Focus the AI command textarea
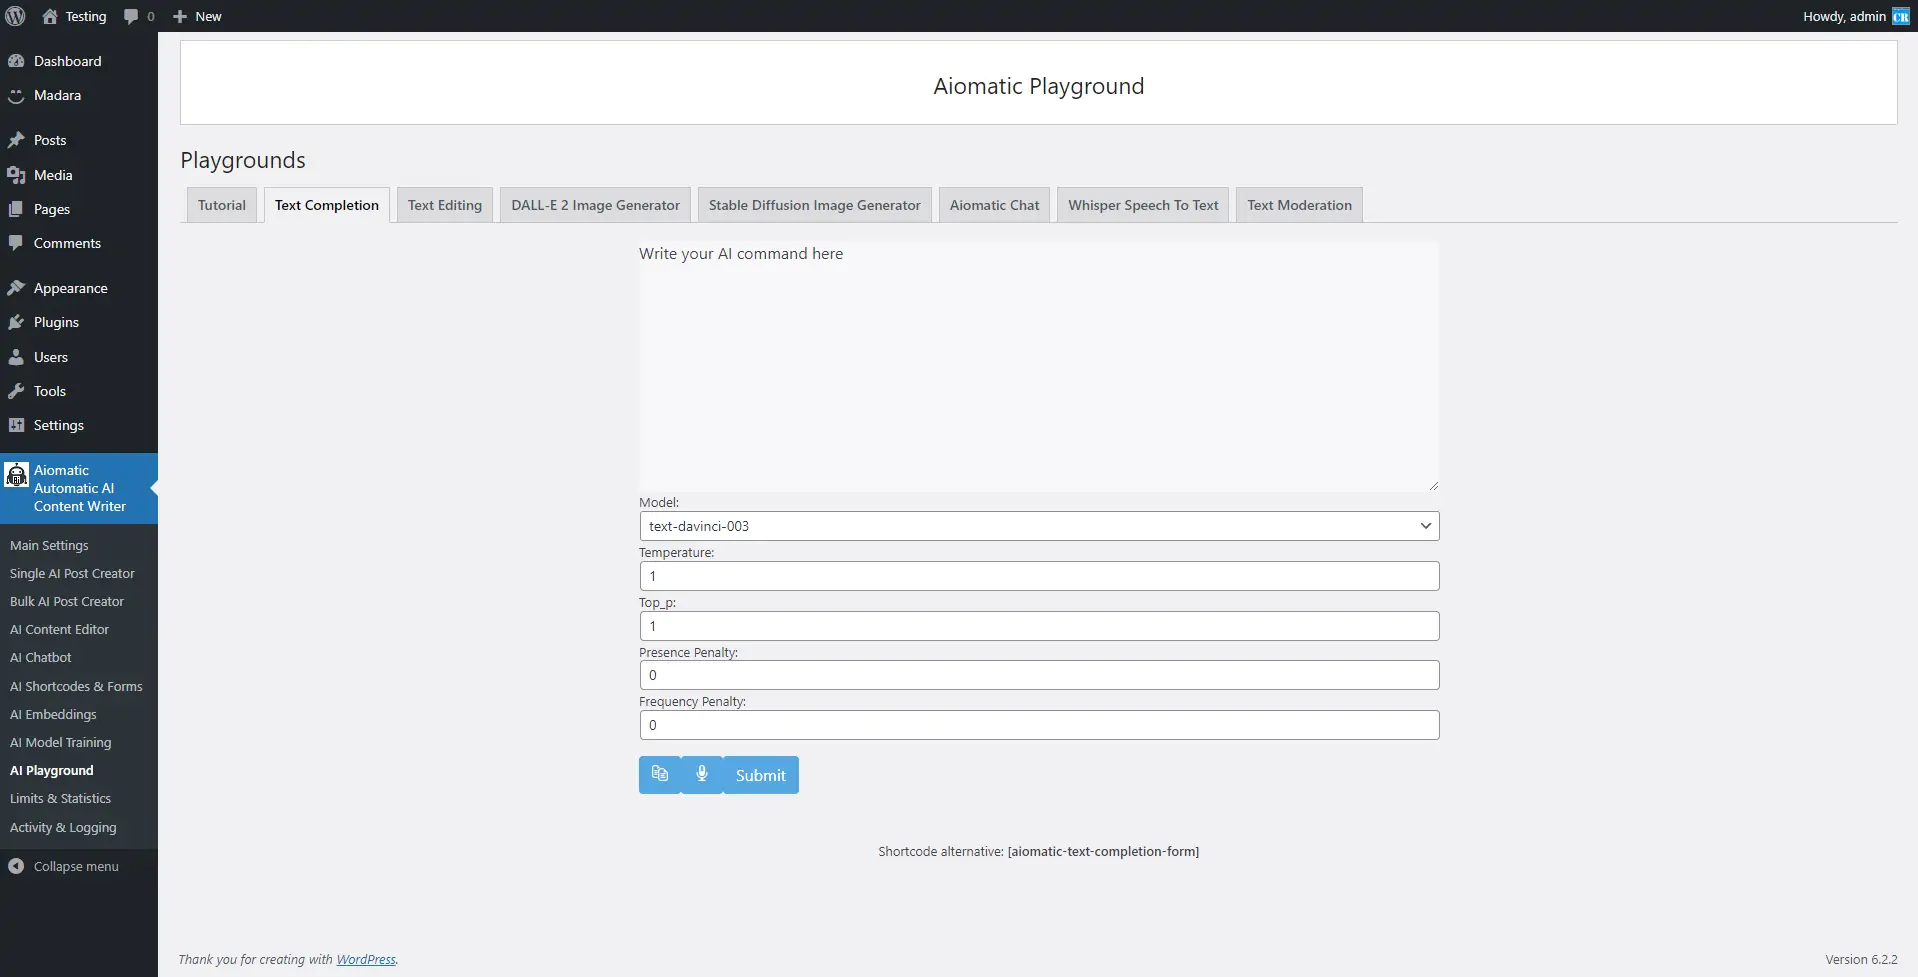1918x977 pixels. (x=1039, y=366)
